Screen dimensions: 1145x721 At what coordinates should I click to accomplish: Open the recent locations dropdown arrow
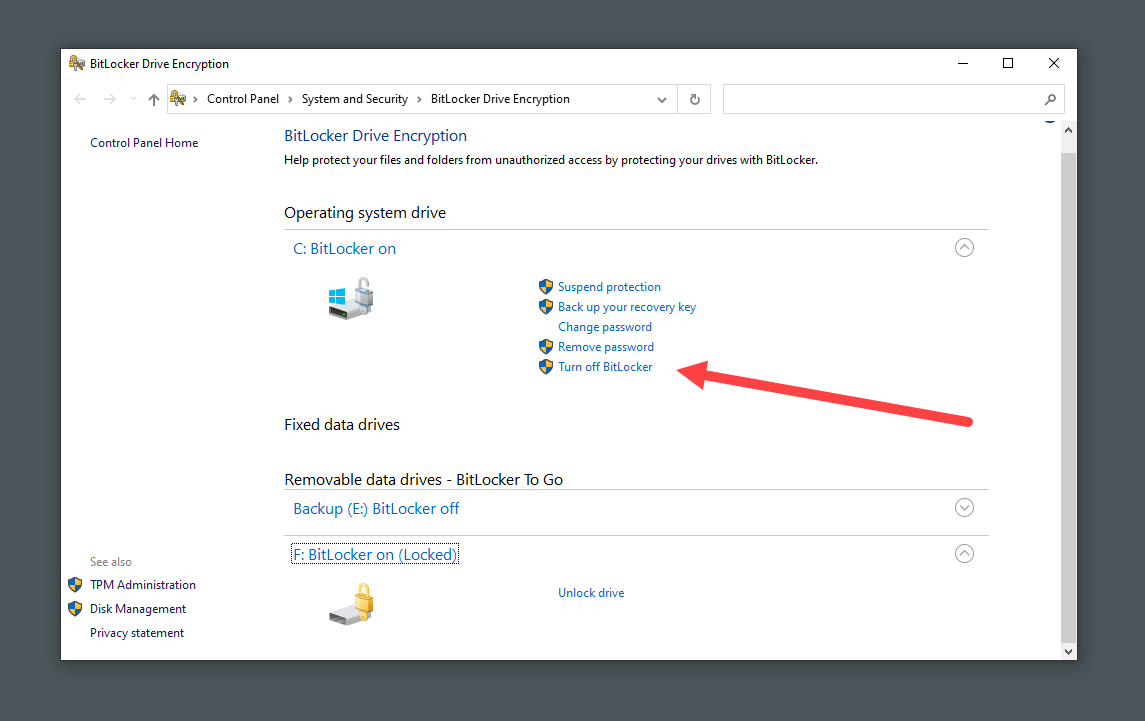[133, 99]
